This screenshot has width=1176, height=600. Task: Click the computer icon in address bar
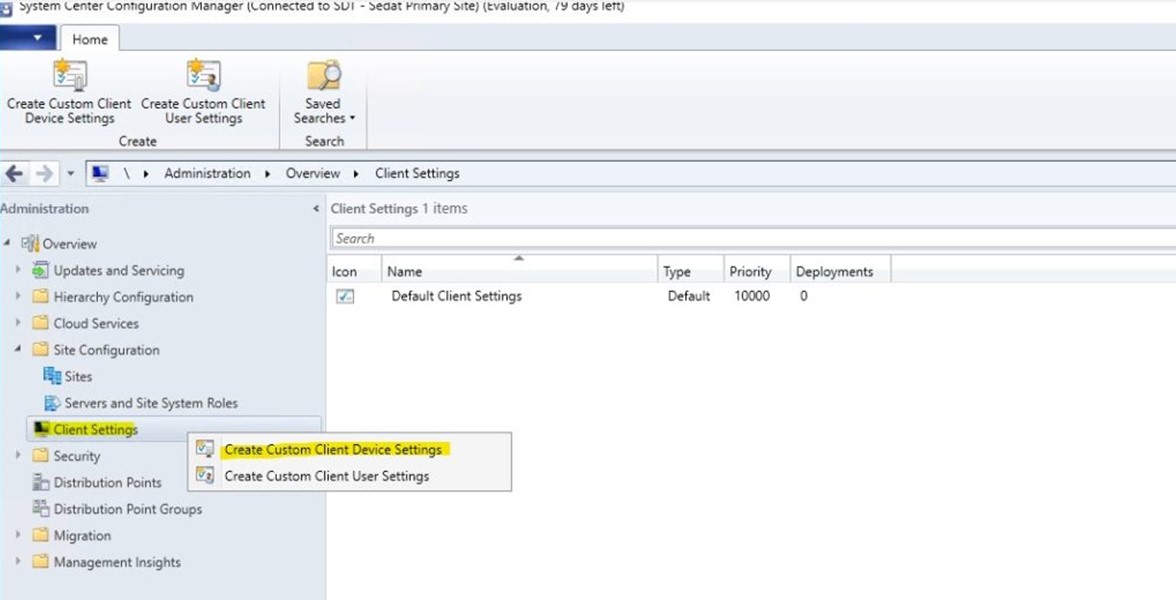[x=100, y=174]
